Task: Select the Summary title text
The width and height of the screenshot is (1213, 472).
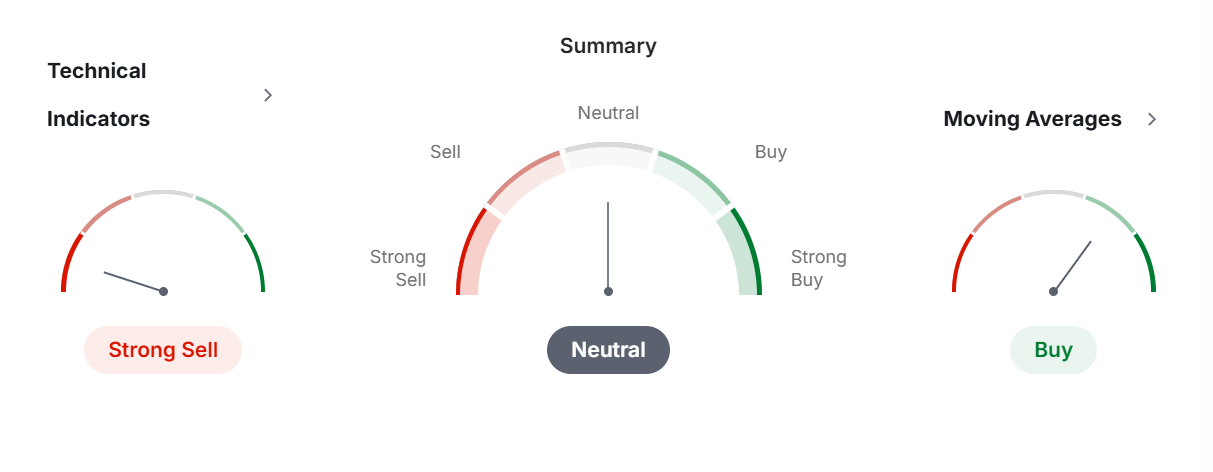Action: 608,46
